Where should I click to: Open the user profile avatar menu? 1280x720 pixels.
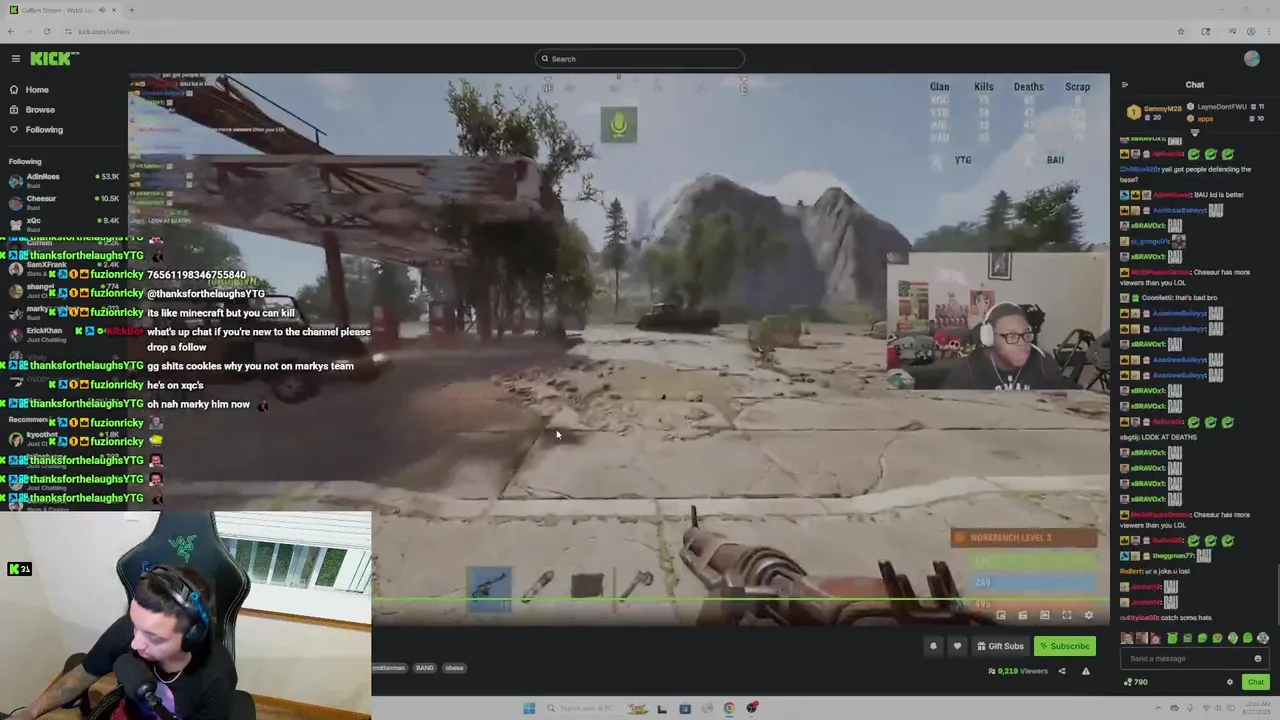click(x=1251, y=59)
